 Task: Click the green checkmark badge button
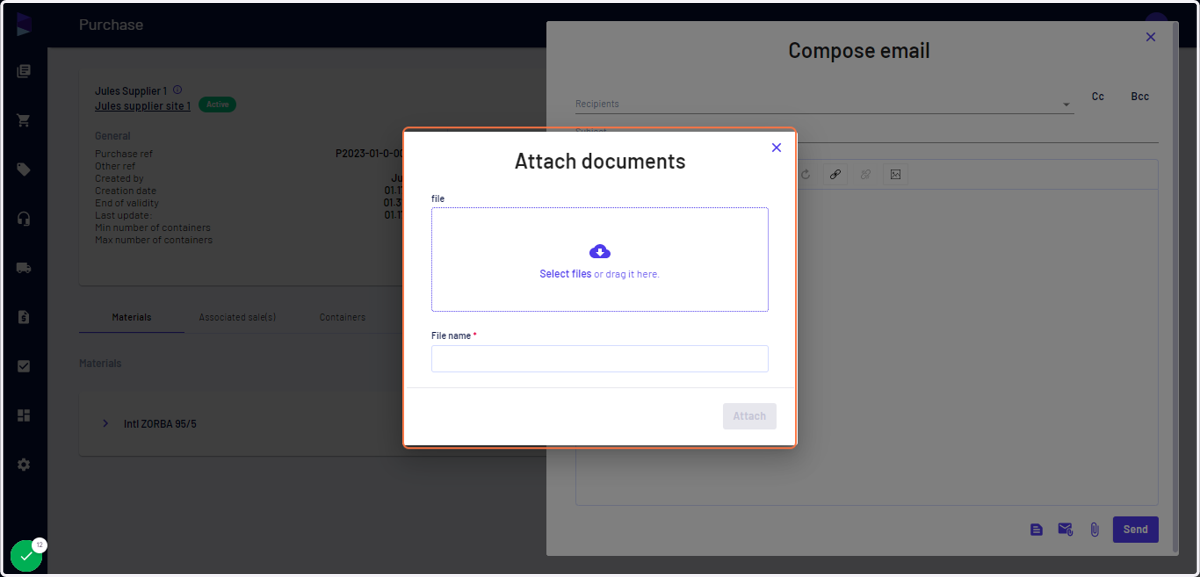(x=26, y=556)
